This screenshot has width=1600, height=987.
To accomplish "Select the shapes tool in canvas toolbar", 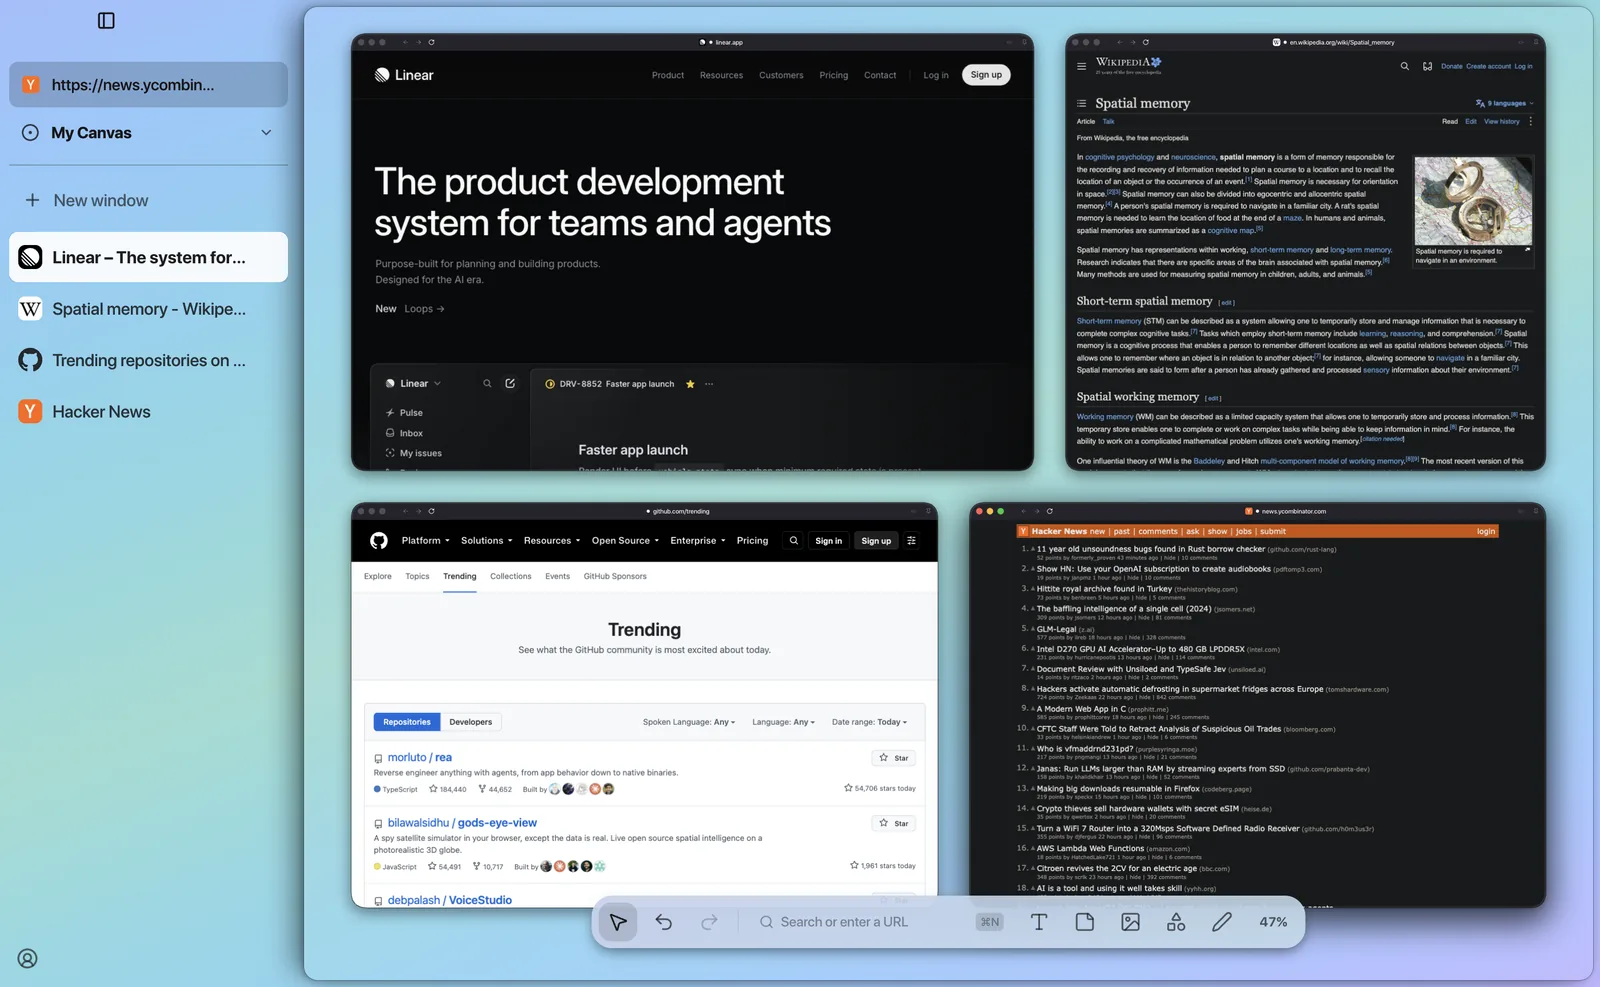I will [x=1176, y=922].
